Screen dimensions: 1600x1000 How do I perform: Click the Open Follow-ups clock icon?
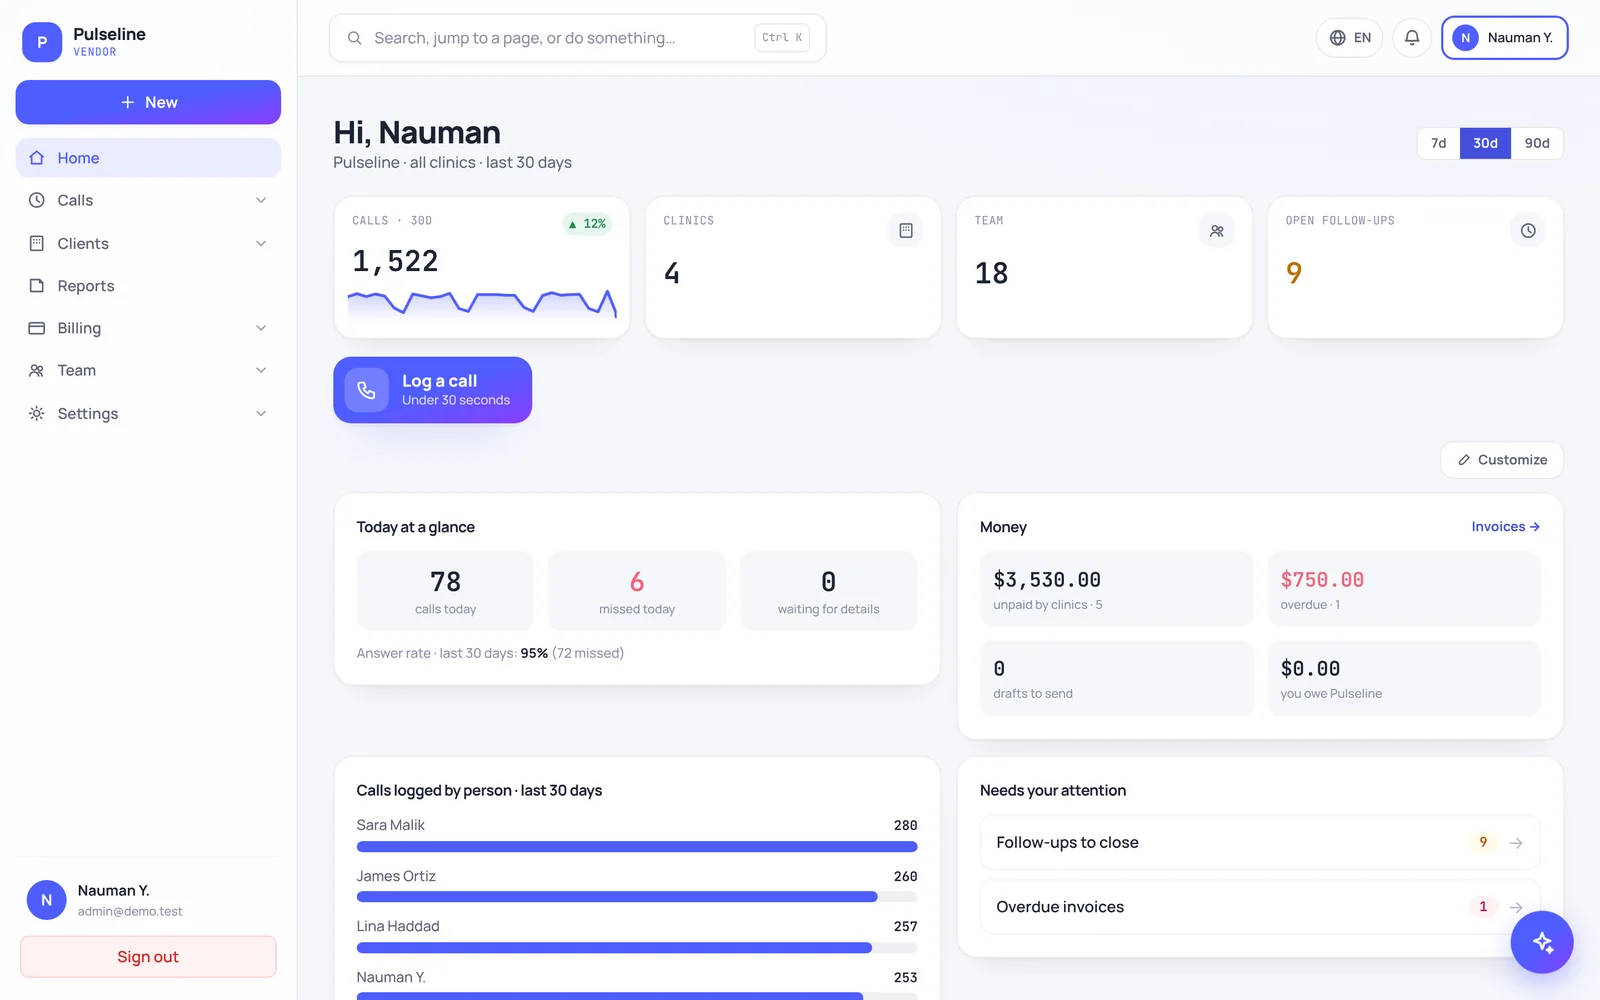[x=1528, y=231]
